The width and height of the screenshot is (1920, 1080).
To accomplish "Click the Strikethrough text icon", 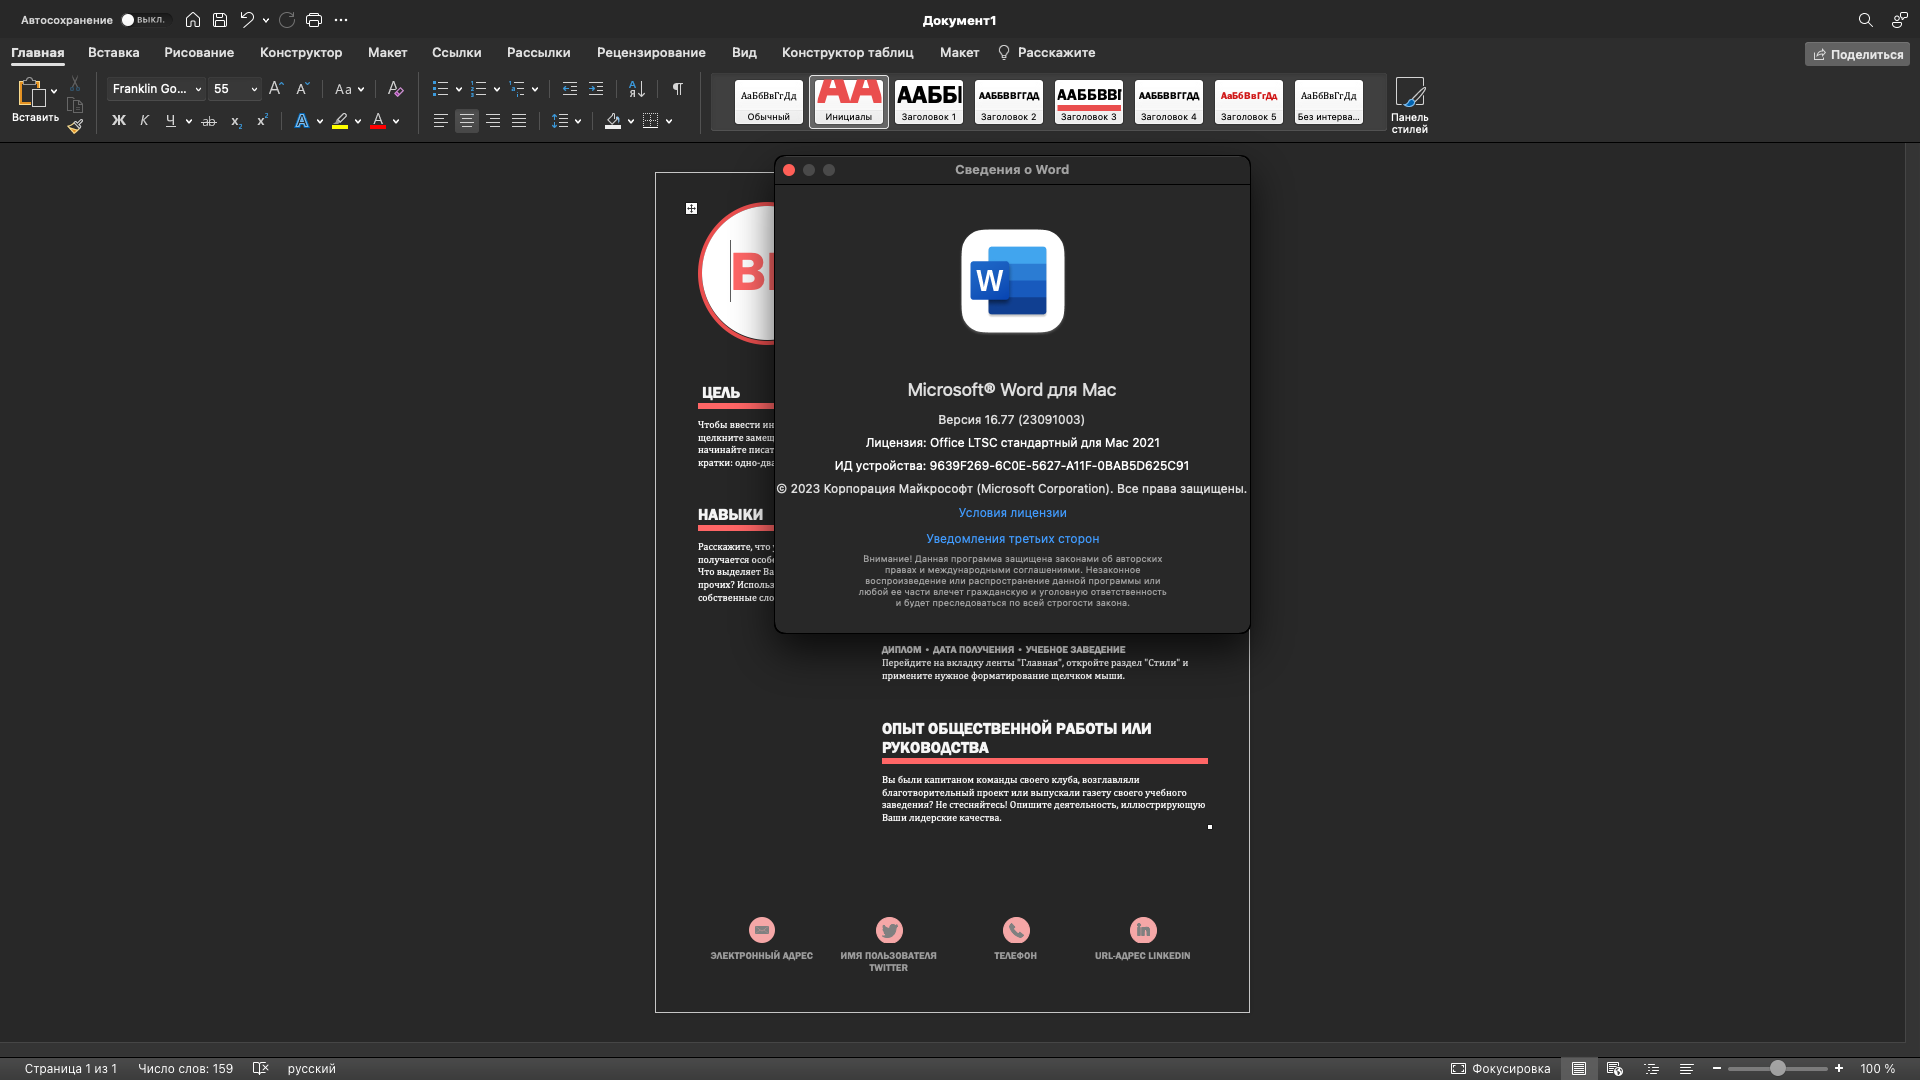I will (x=209, y=121).
